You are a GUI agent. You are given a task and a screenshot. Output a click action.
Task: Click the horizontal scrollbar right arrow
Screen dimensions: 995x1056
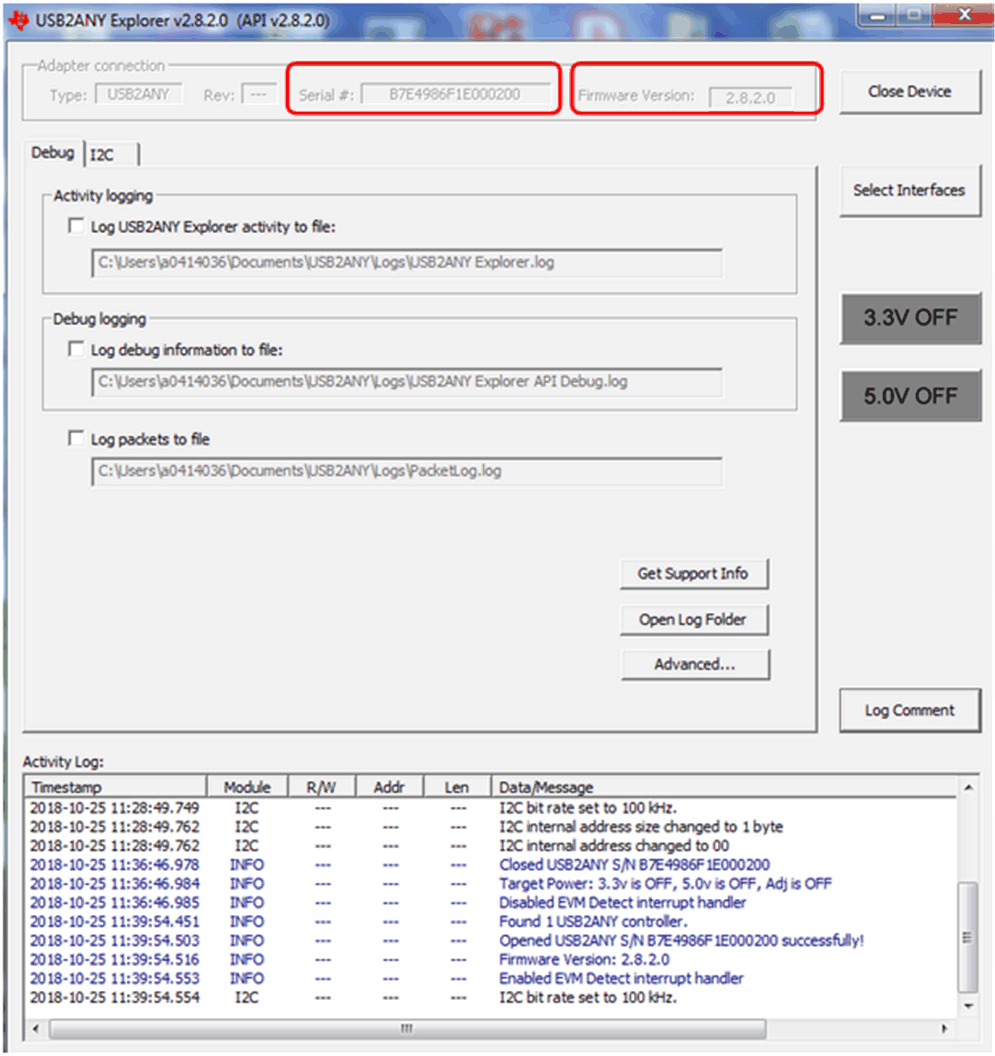point(946,1028)
